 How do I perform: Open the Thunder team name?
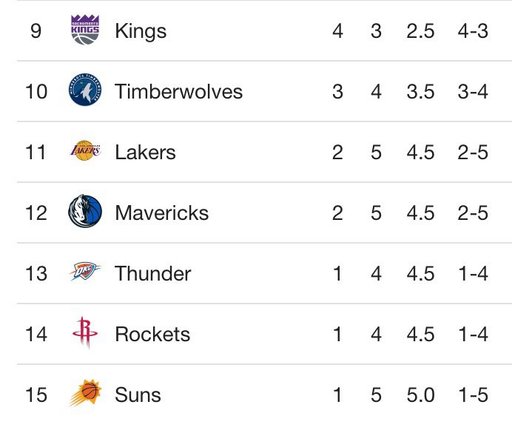153,273
